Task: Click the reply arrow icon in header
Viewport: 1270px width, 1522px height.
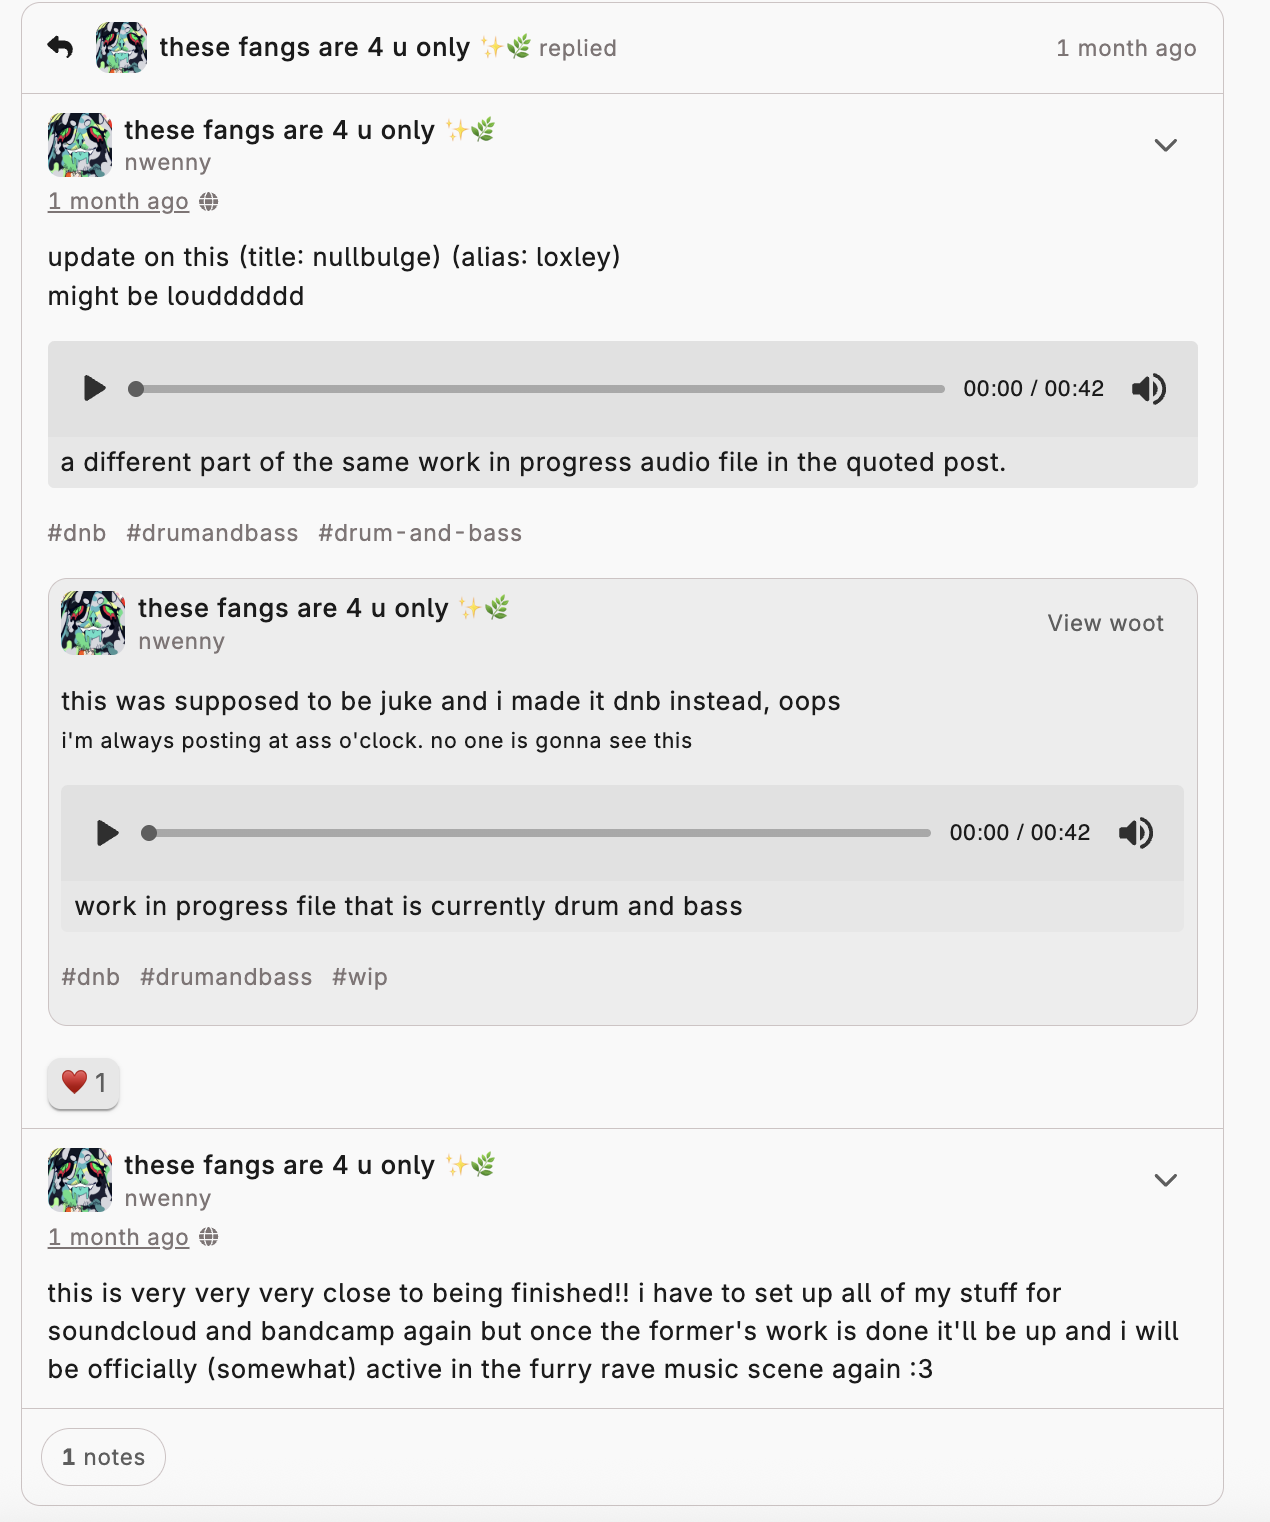Action: pyautogui.click(x=60, y=47)
